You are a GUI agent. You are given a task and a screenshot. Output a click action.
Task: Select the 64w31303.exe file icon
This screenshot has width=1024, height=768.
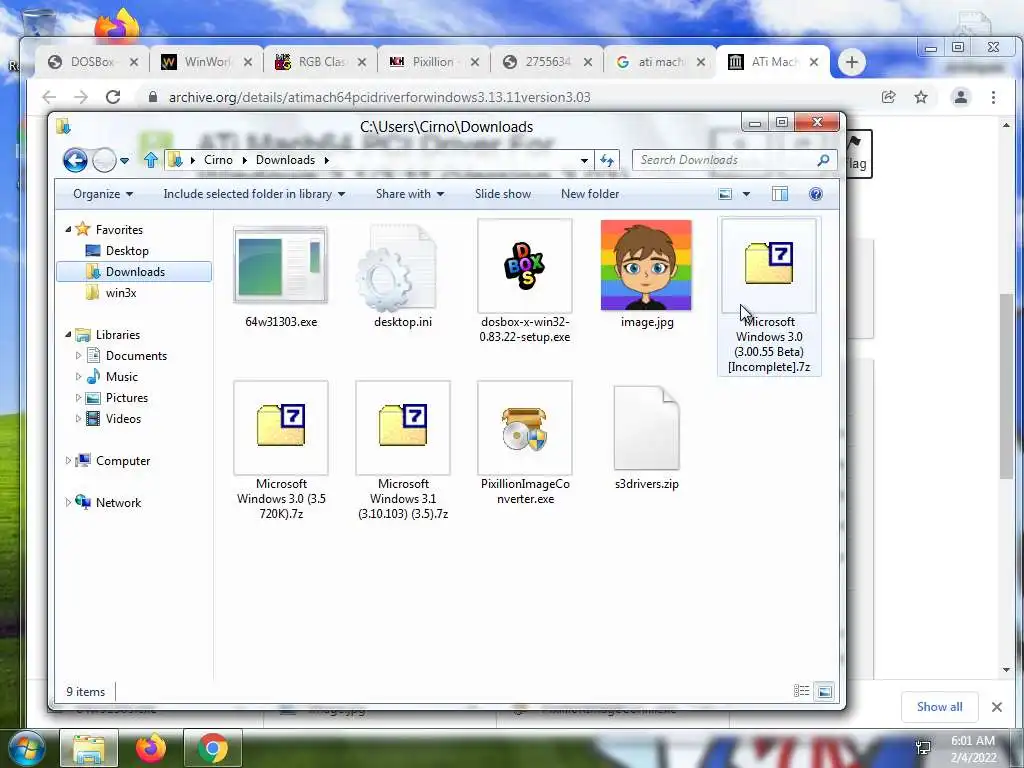pyautogui.click(x=281, y=265)
